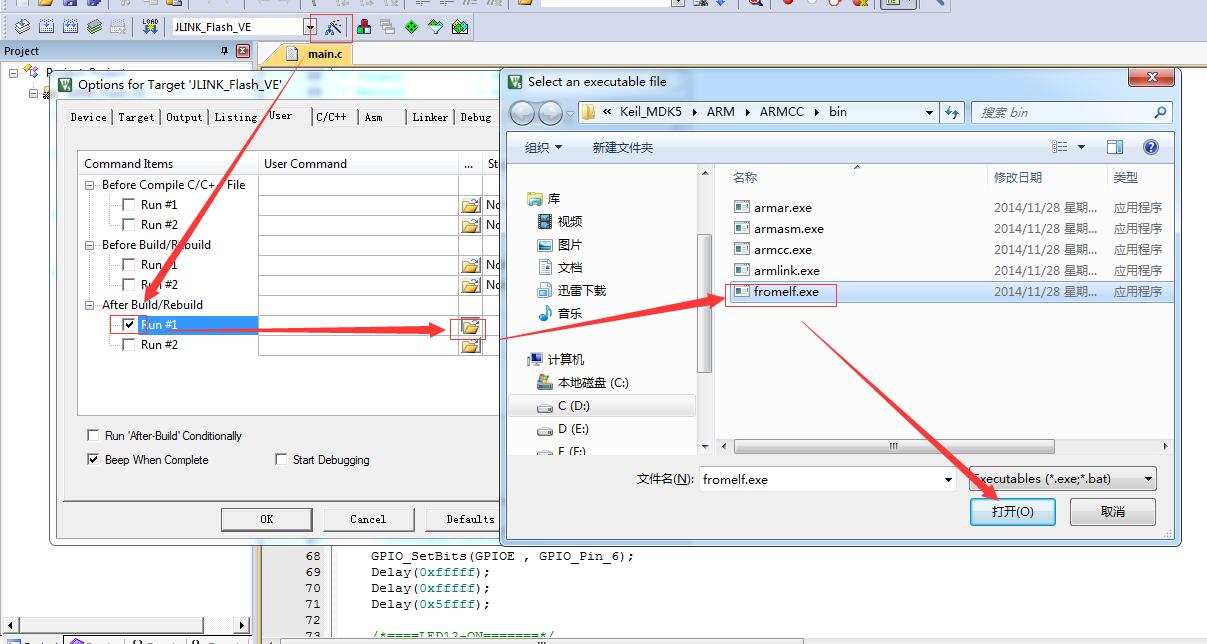The height and width of the screenshot is (644, 1207).
Task: Click the Manage Run-Time Environment green diamond icon
Action: [x=411, y=27]
